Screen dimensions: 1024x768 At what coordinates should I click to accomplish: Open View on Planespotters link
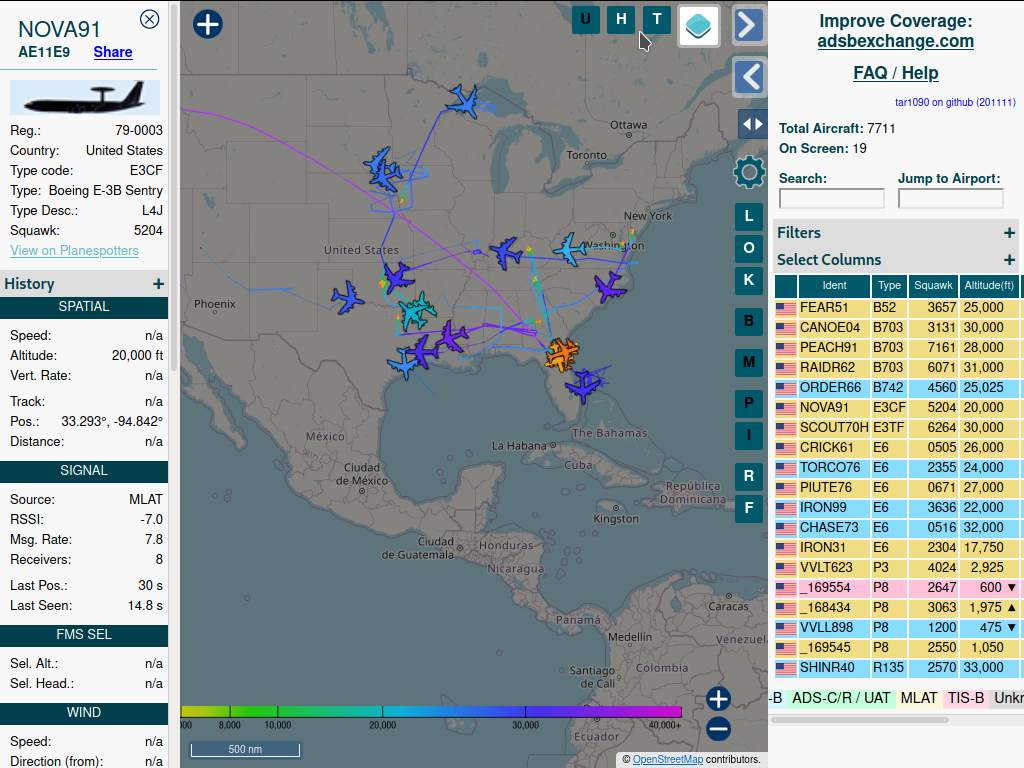pyautogui.click(x=74, y=251)
